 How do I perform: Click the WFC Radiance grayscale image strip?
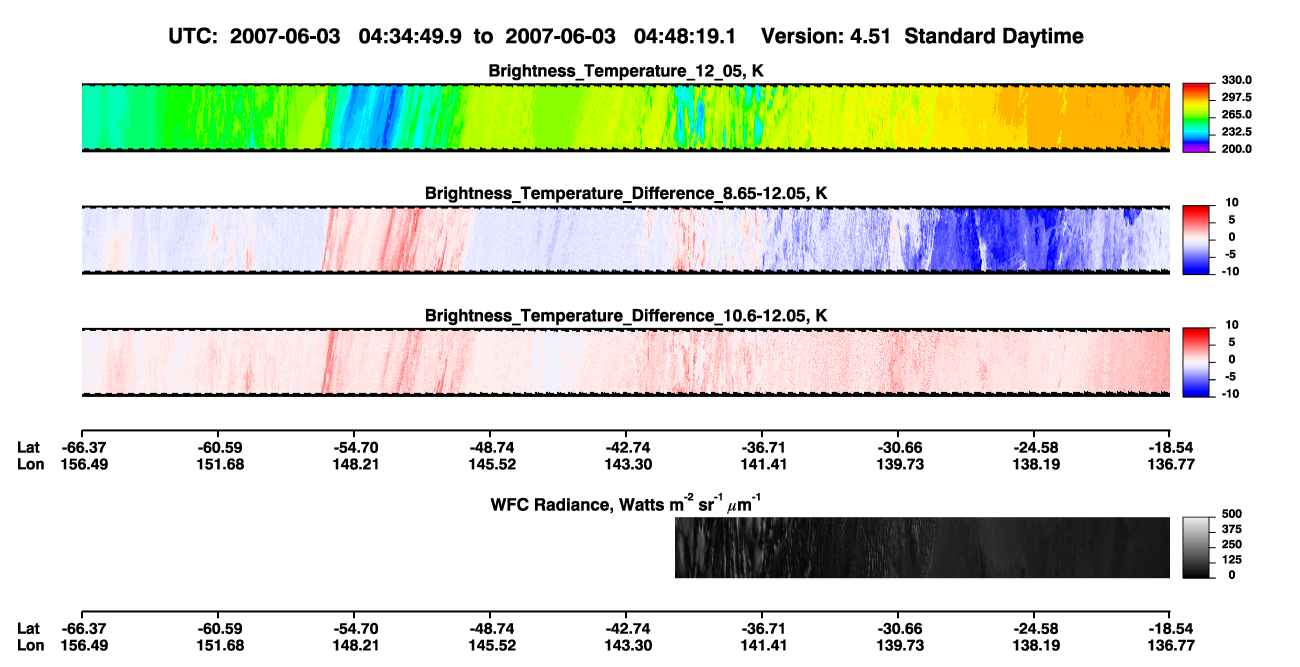tap(922, 547)
